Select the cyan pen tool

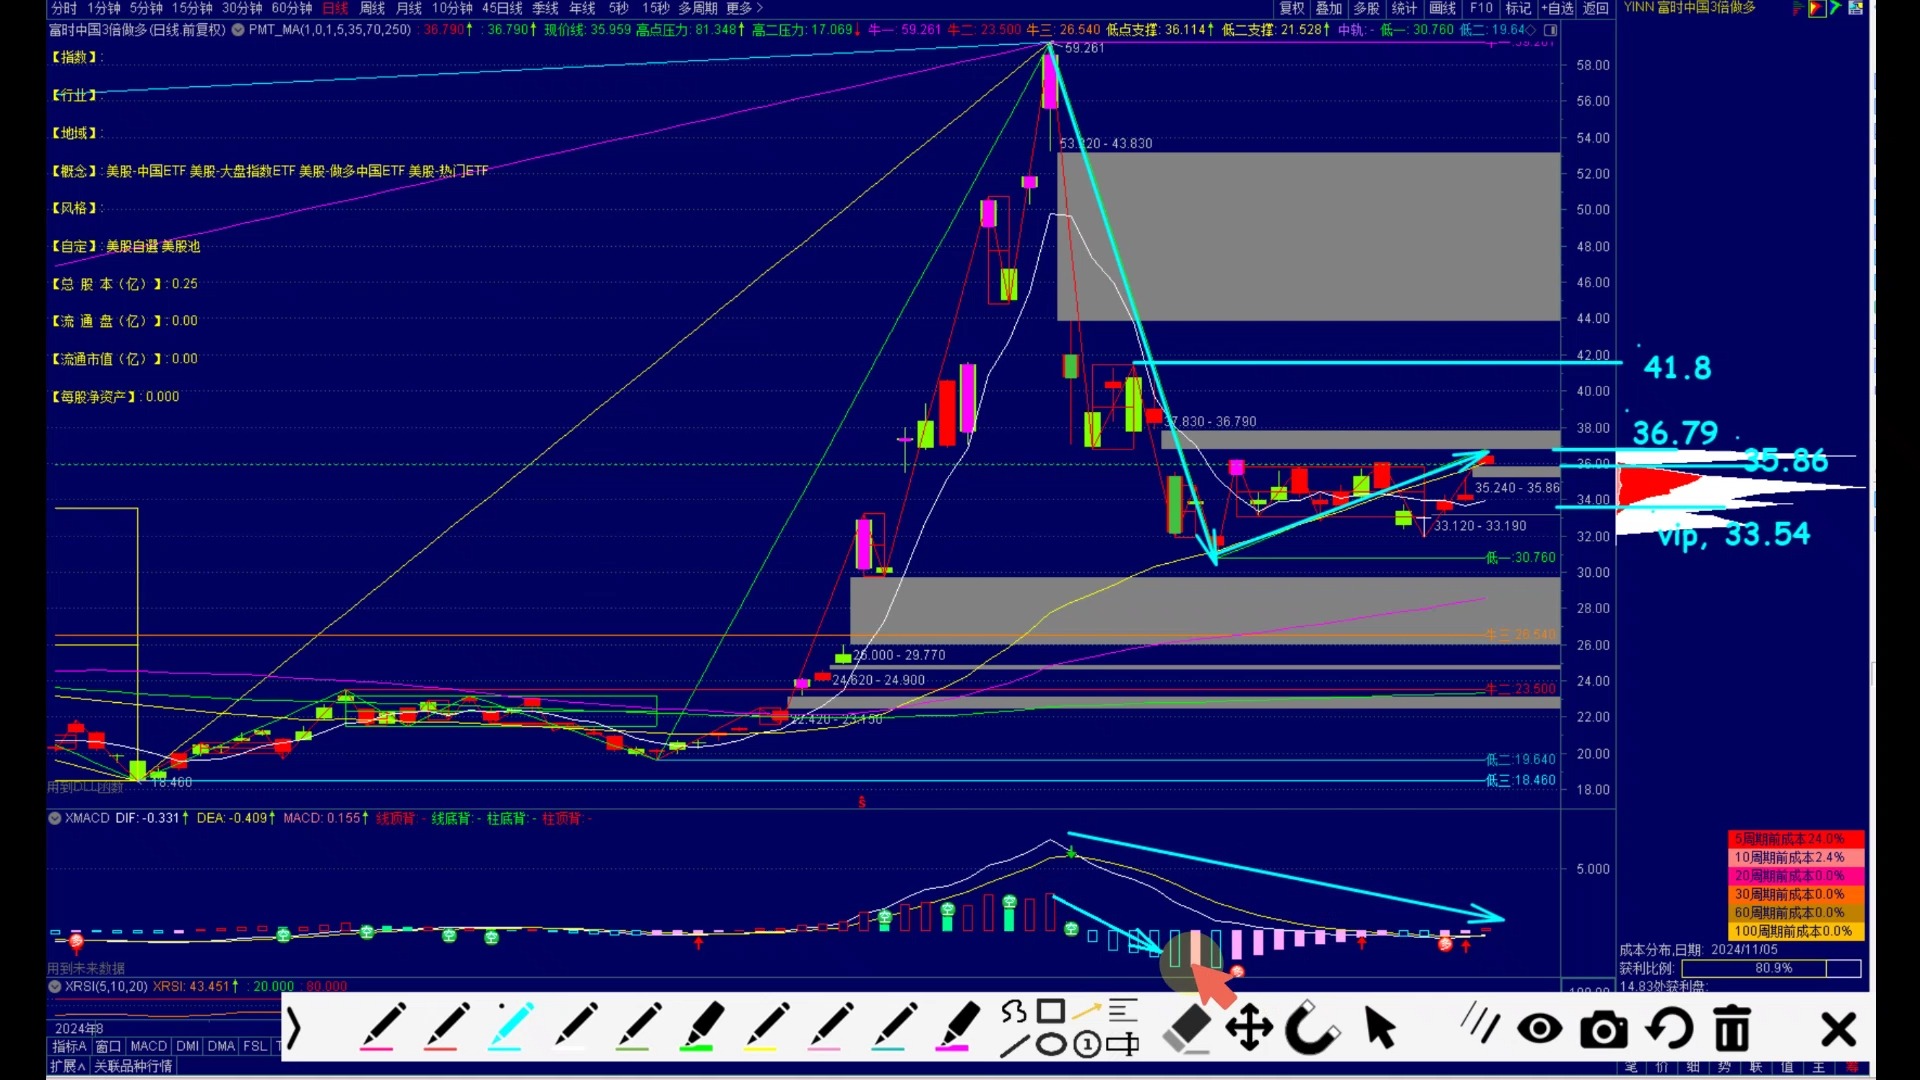[x=510, y=1027]
